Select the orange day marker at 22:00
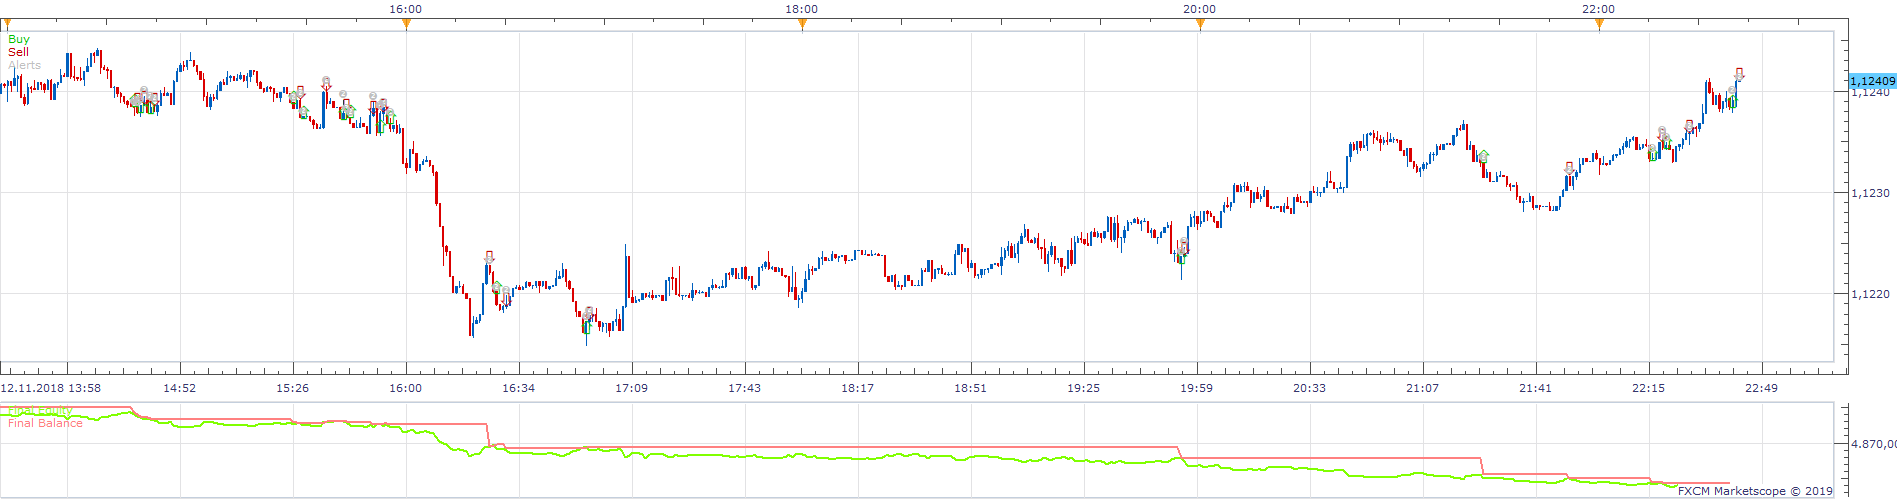The height and width of the screenshot is (500, 1899). [x=1599, y=25]
